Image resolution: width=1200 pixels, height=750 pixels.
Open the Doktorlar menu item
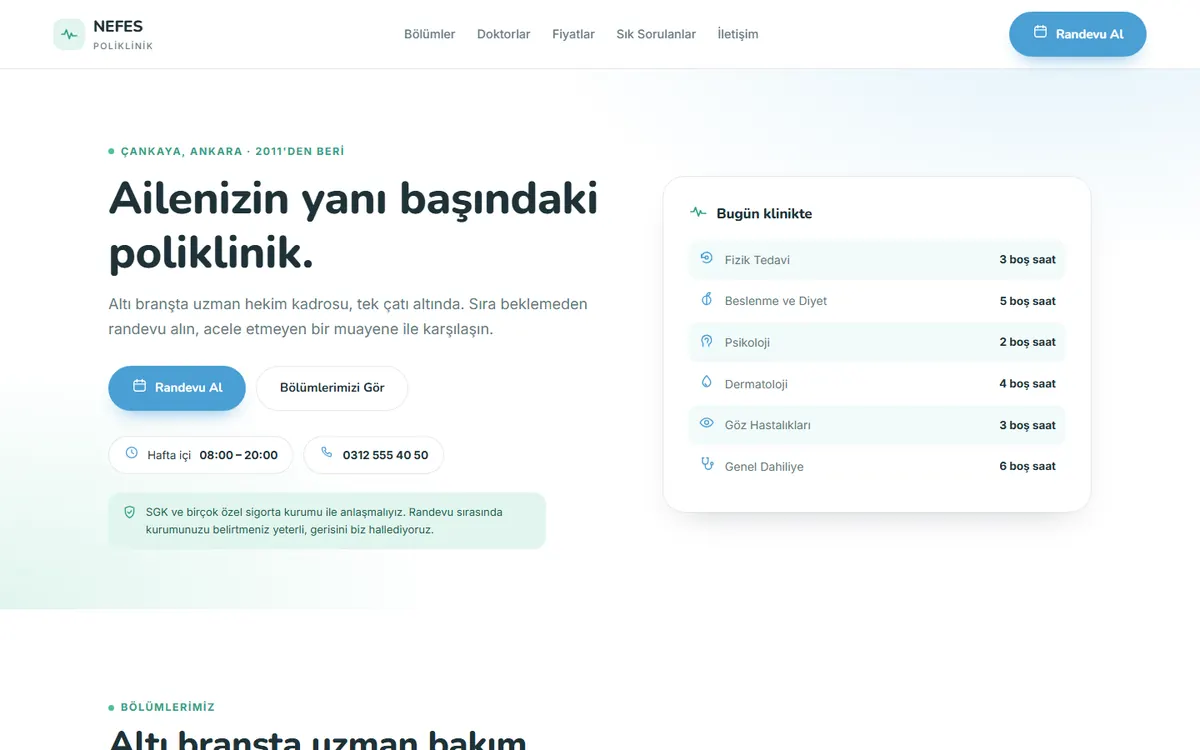pos(503,34)
